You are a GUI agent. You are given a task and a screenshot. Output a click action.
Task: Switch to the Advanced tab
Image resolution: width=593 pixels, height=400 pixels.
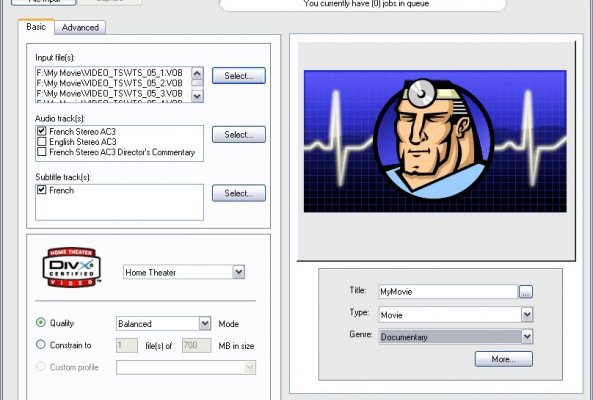click(80, 28)
